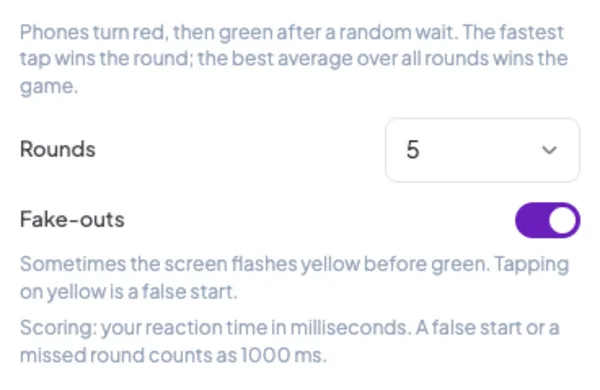Click 'tap wins the round' phrase
Viewport: 600px width, 390px height.
point(107,59)
